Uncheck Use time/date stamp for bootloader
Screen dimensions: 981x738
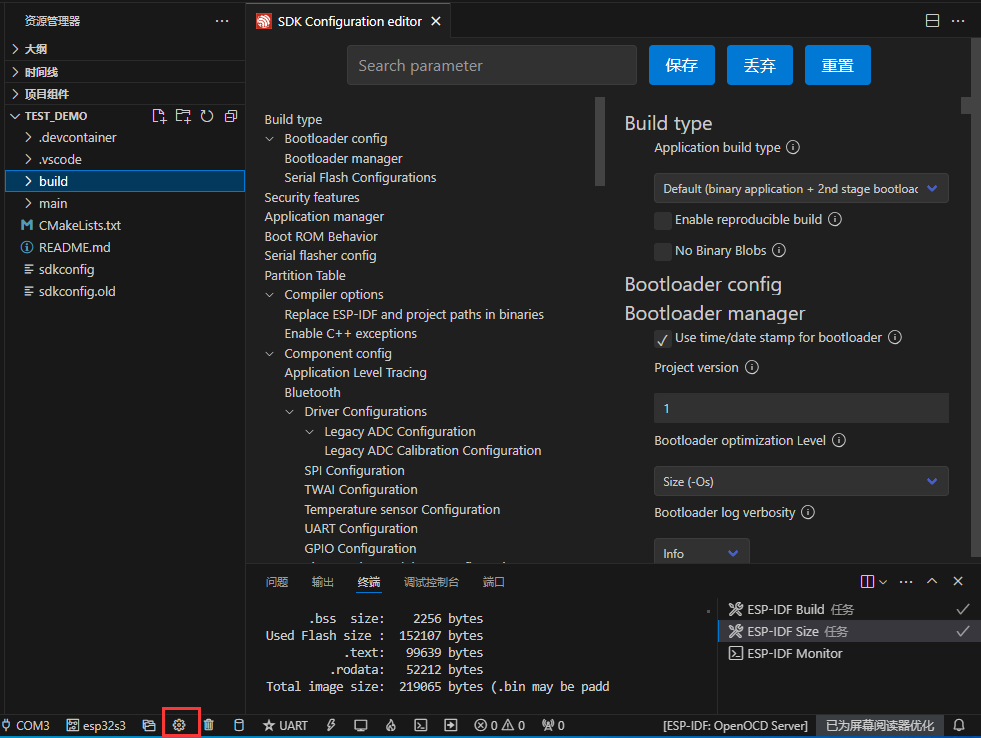tap(663, 339)
